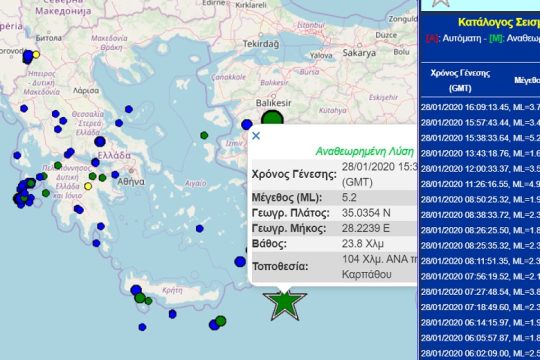Select catalog row 28/01/2020 13:43:18.76
The image size is (540, 360).
click(x=480, y=153)
